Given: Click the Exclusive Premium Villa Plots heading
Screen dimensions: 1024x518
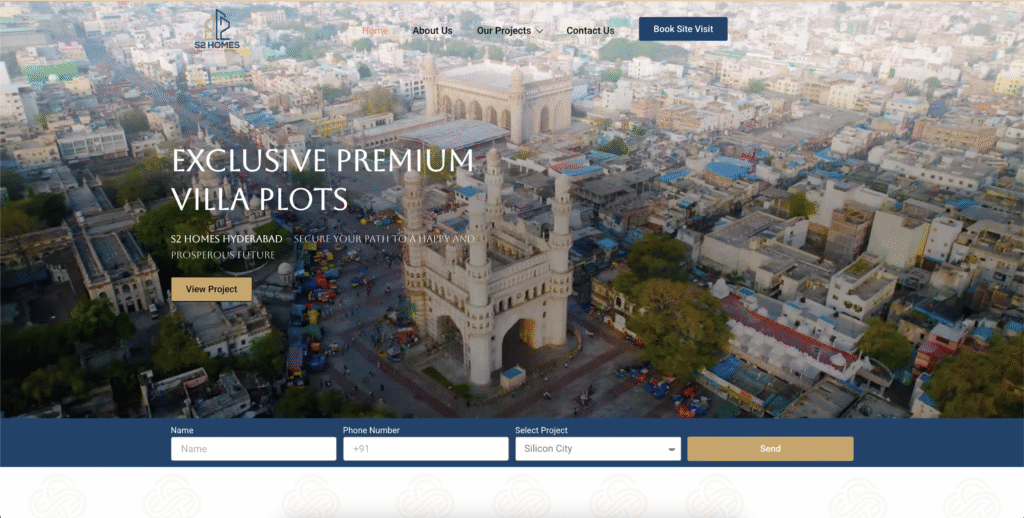Looking at the screenshot, I should 322,179.
